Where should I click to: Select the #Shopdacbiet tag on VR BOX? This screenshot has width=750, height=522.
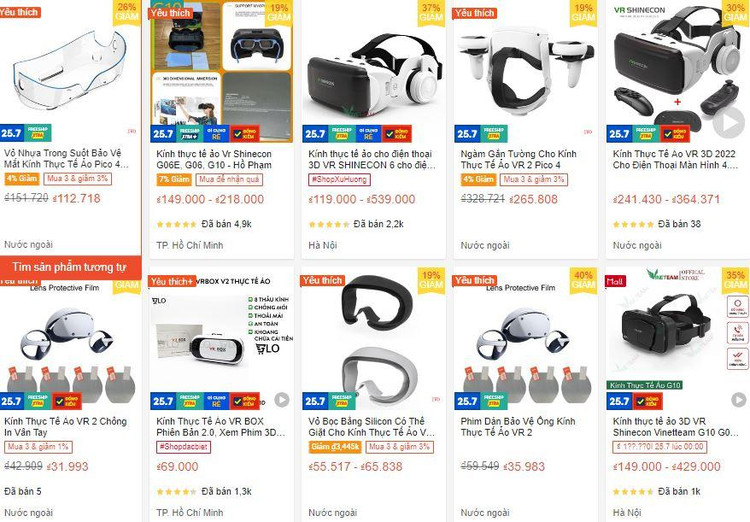click(x=183, y=447)
